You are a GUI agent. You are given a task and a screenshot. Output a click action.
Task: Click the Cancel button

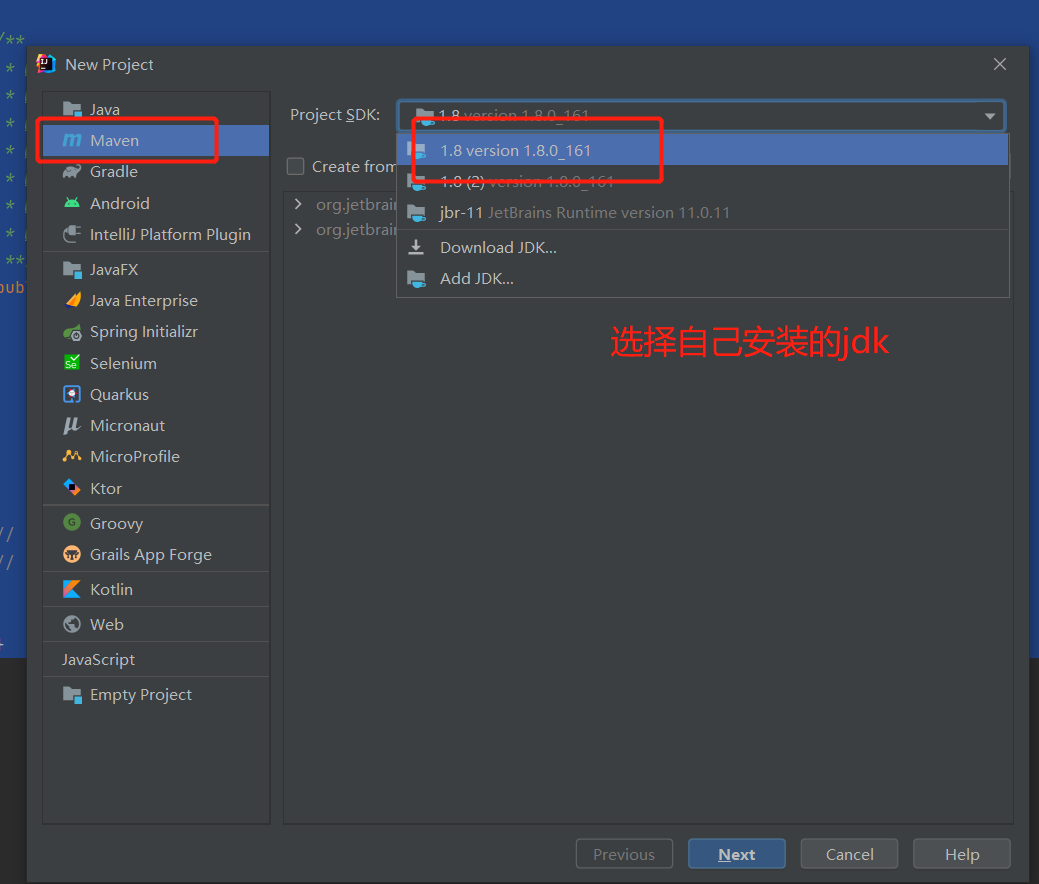[x=849, y=854]
